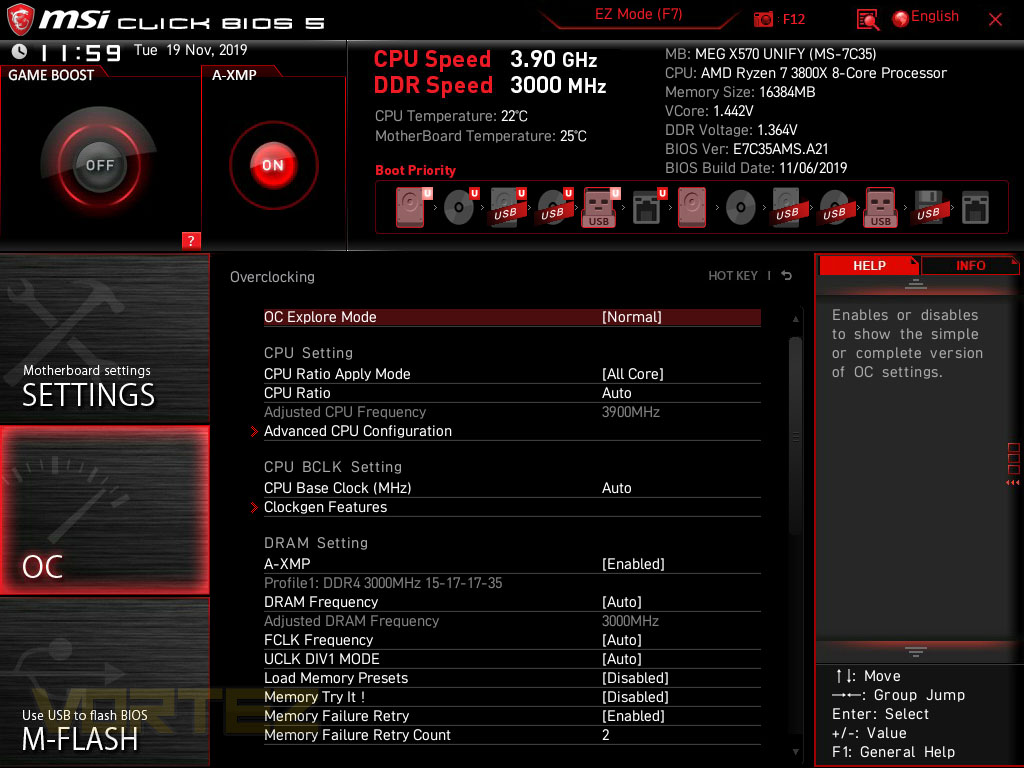The width and height of the screenshot is (1024, 768).
Task: Select the legacy network boot icon
Action: (975, 208)
